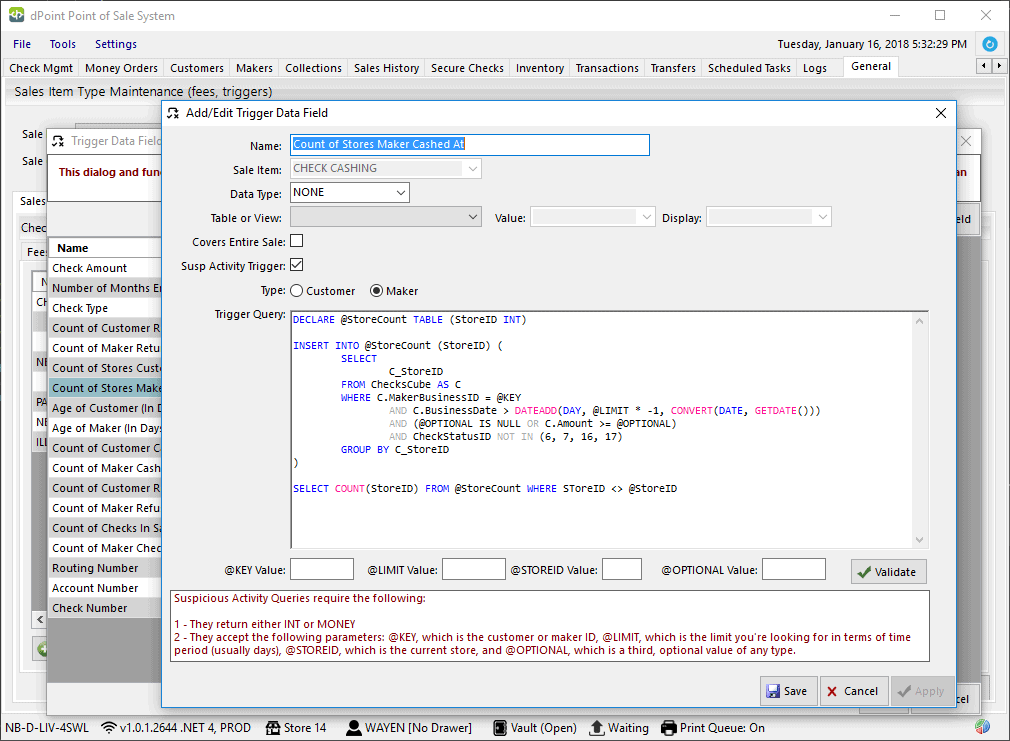Switch to the Transactions tab
Image resolution: width=1010 pixels, height=741 pixels.
pos(607,68)
